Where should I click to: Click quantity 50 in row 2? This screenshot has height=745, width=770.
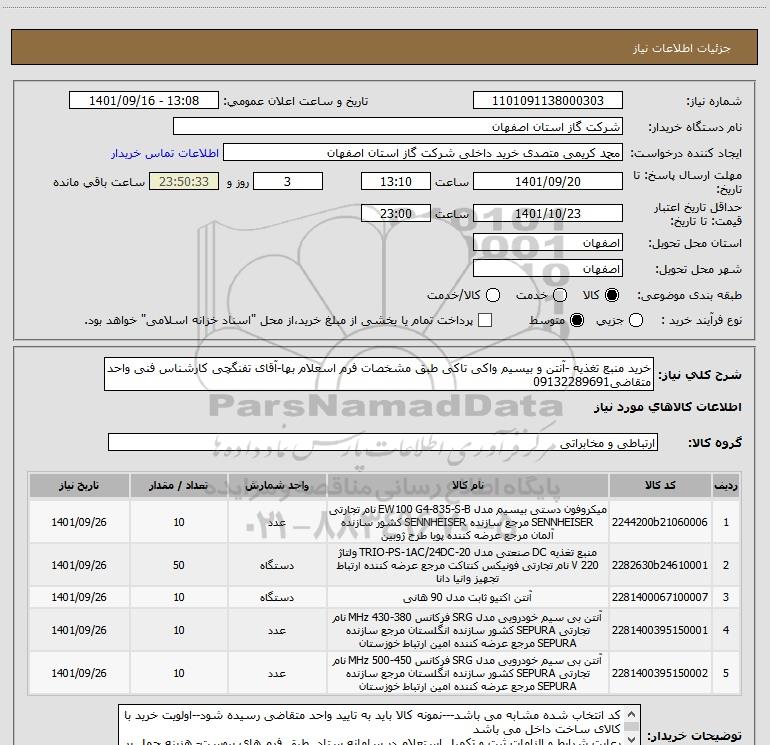(178, 565)
